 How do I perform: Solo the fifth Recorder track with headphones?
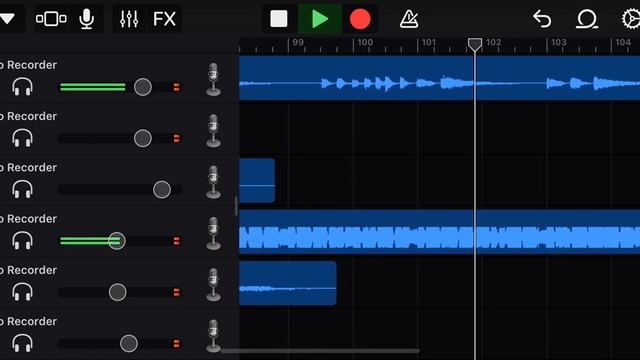click(x=22, y=292)
